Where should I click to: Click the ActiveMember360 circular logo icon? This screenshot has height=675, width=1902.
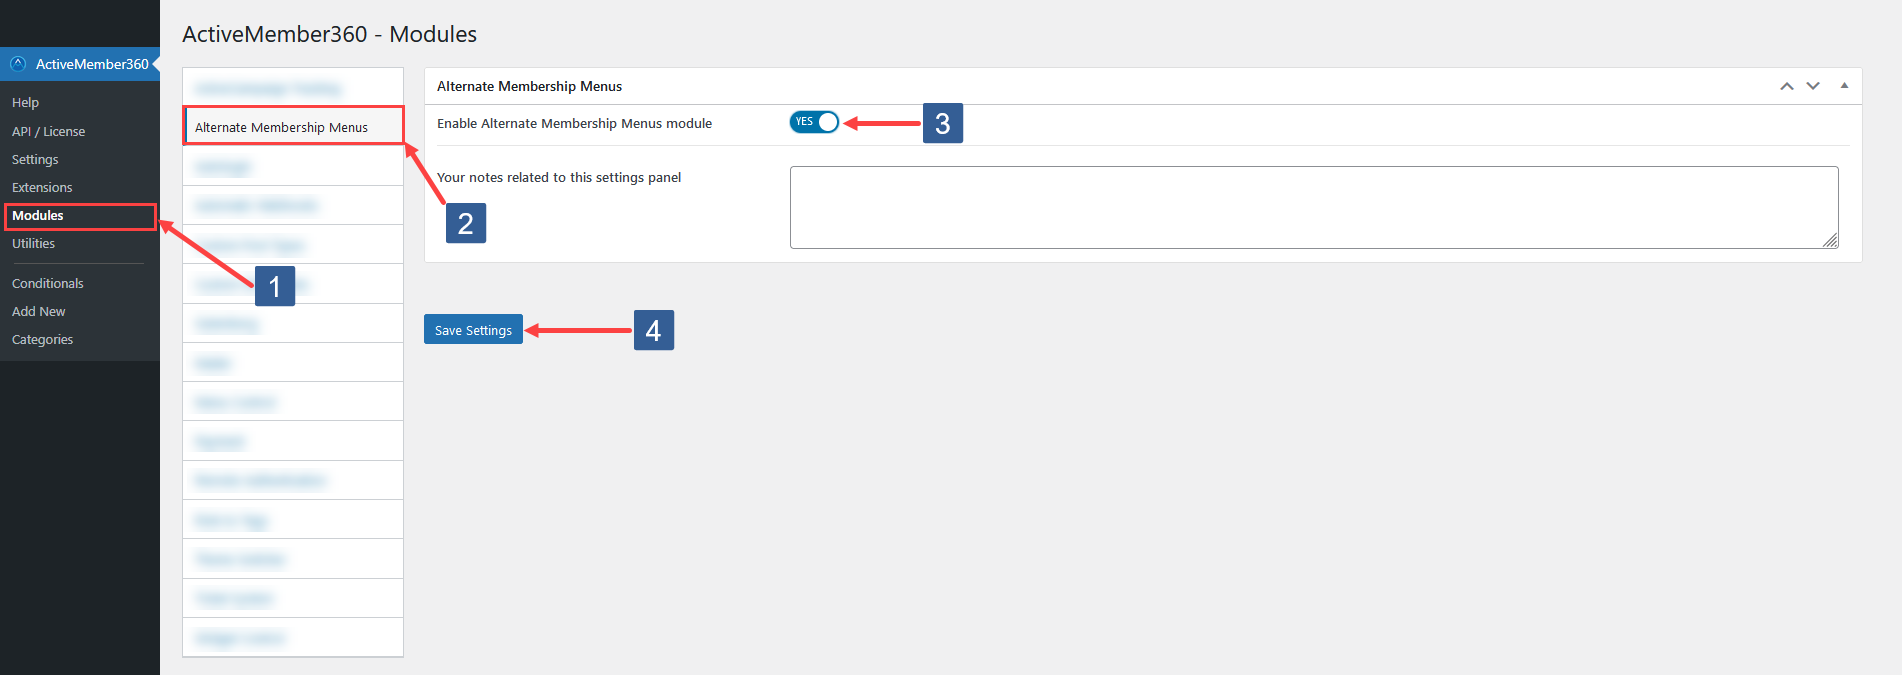(x=17, y=64)
